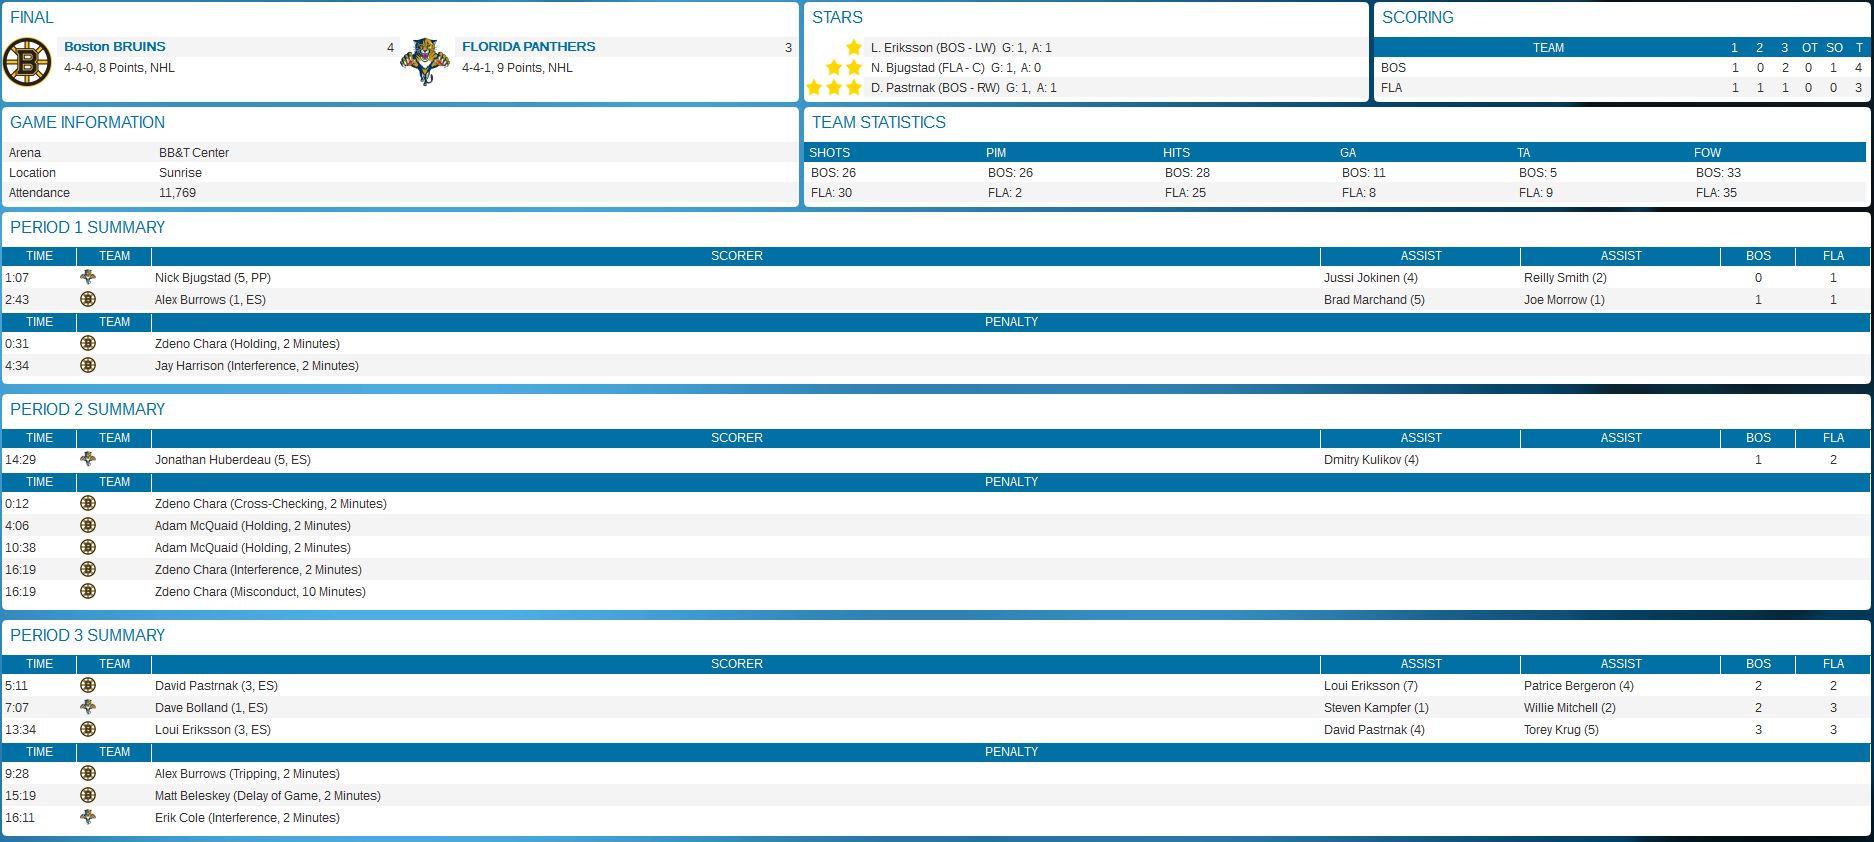
Task: Click the Bruins icon beside Matt Beleskey's penalty
Action: click(x=88, y=795)
